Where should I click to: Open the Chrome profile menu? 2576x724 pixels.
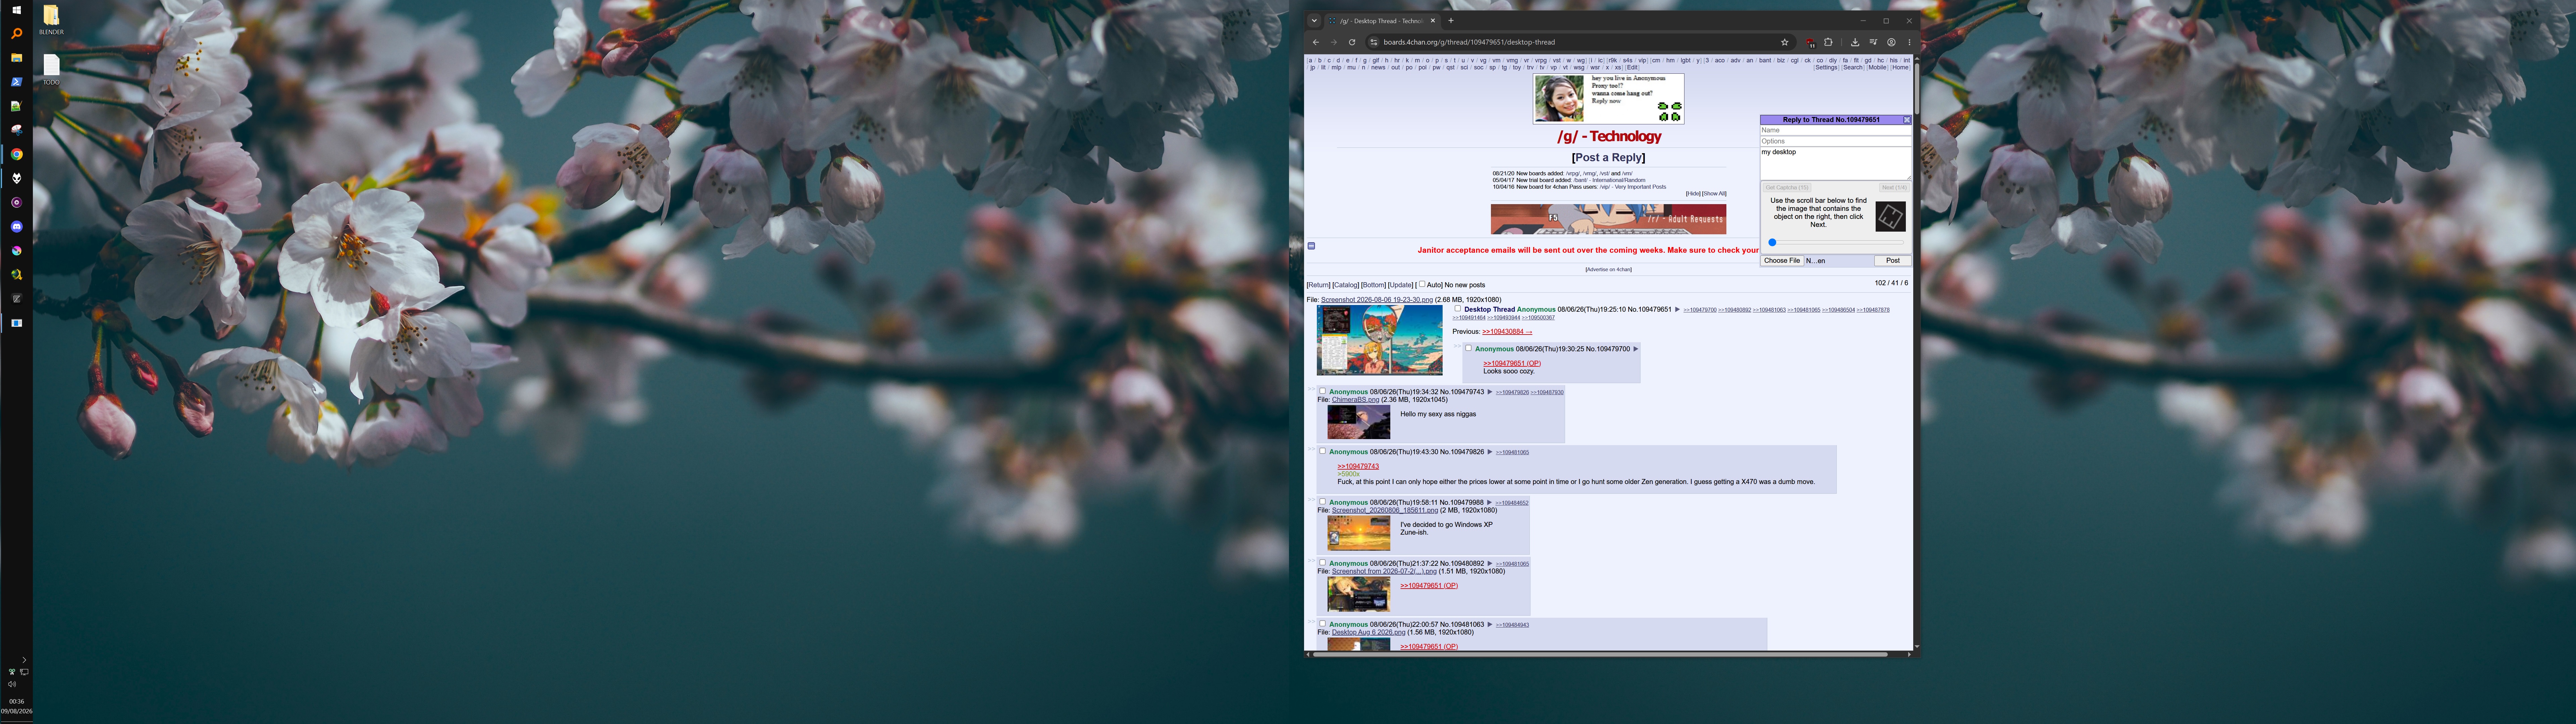point(1891,42)
